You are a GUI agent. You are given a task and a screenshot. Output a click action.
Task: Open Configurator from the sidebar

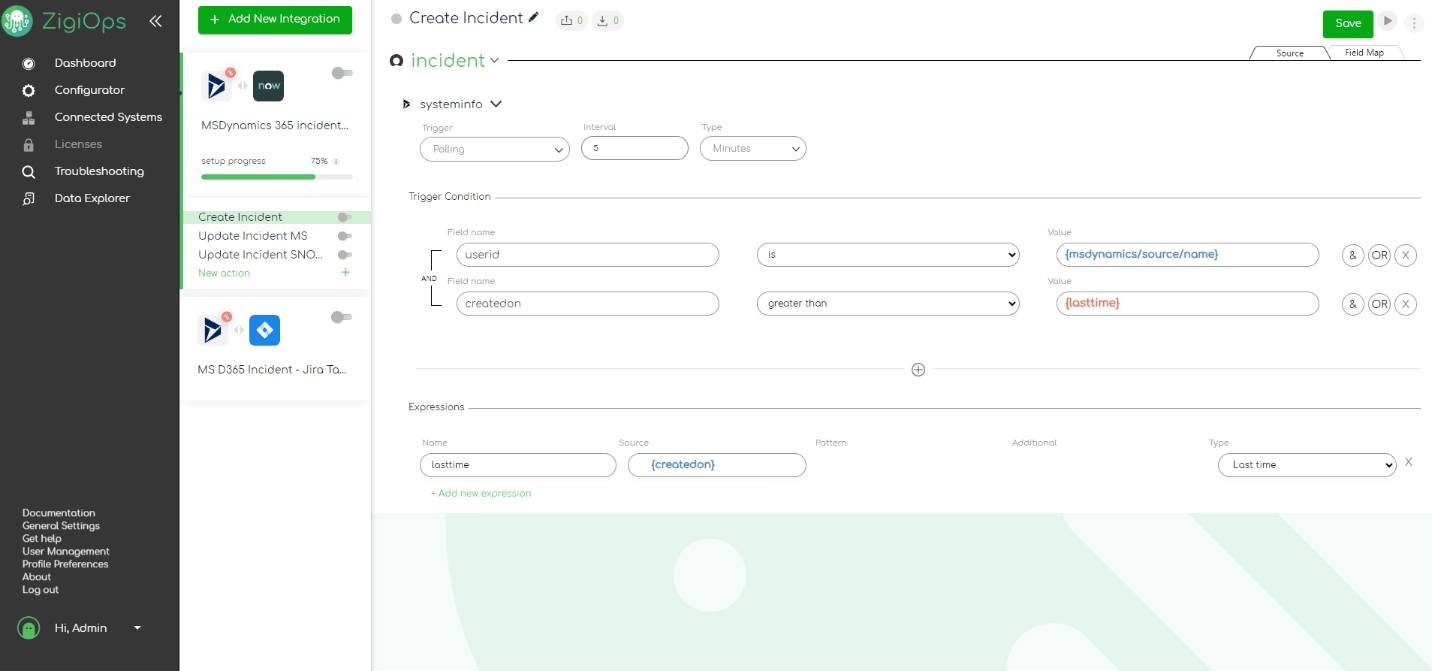click(x=89, y=90)
